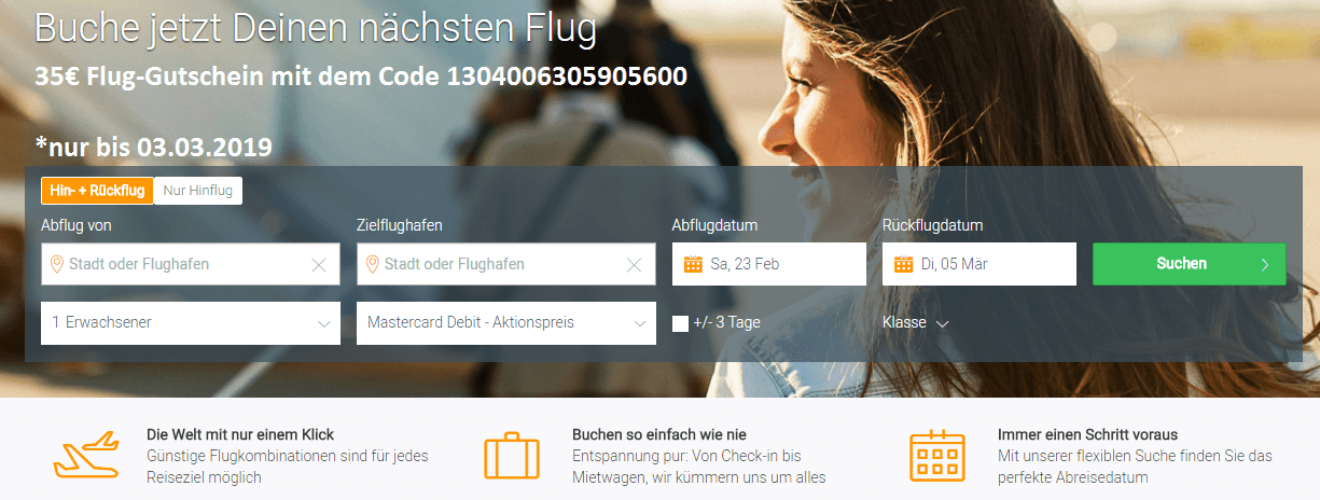Screen dimensions: 1320x500
Task: Click the location pin in Zielflughafen field
Action: tap(373, 264)
